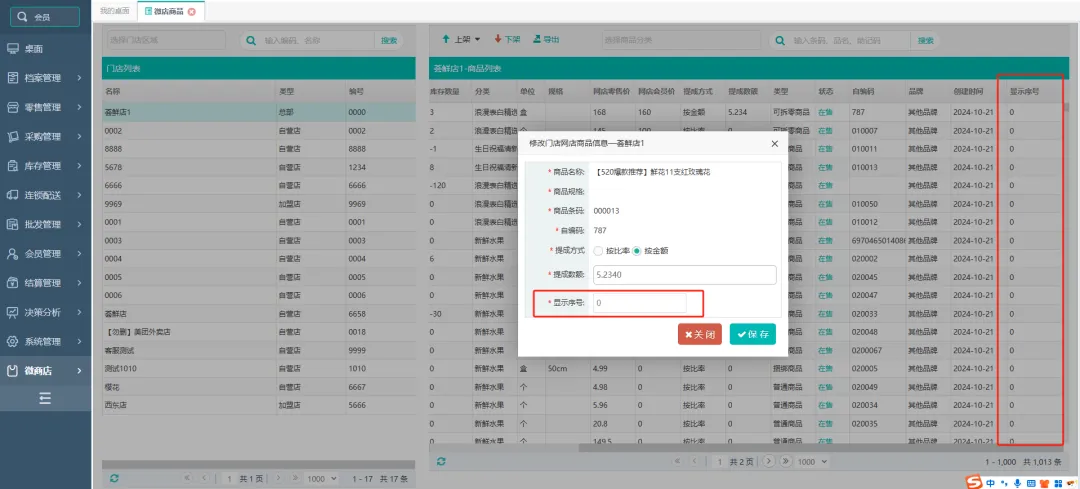The height and width of the screenshot is (489, 1080).
Task: Close the 微店商品 tab via red X
Action: [x=192, y=12]
